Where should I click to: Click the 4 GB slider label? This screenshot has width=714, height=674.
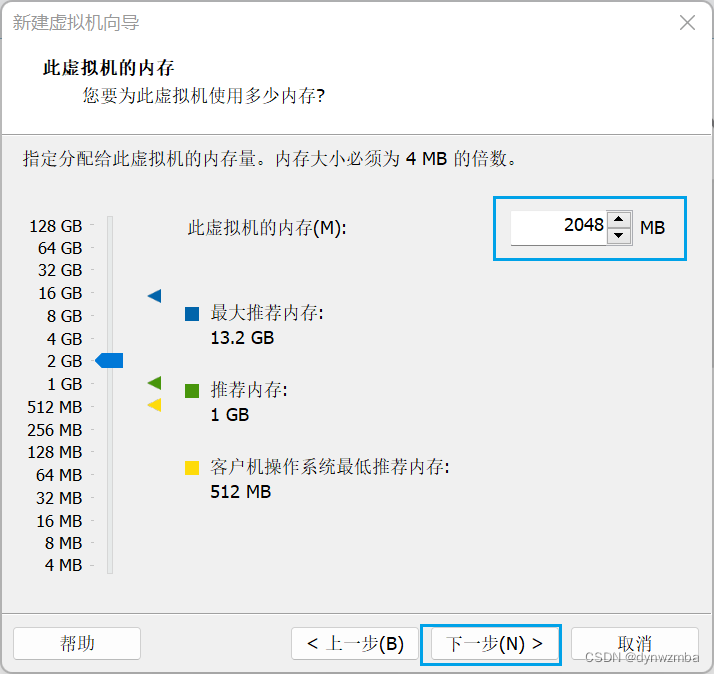coord(64,339)
